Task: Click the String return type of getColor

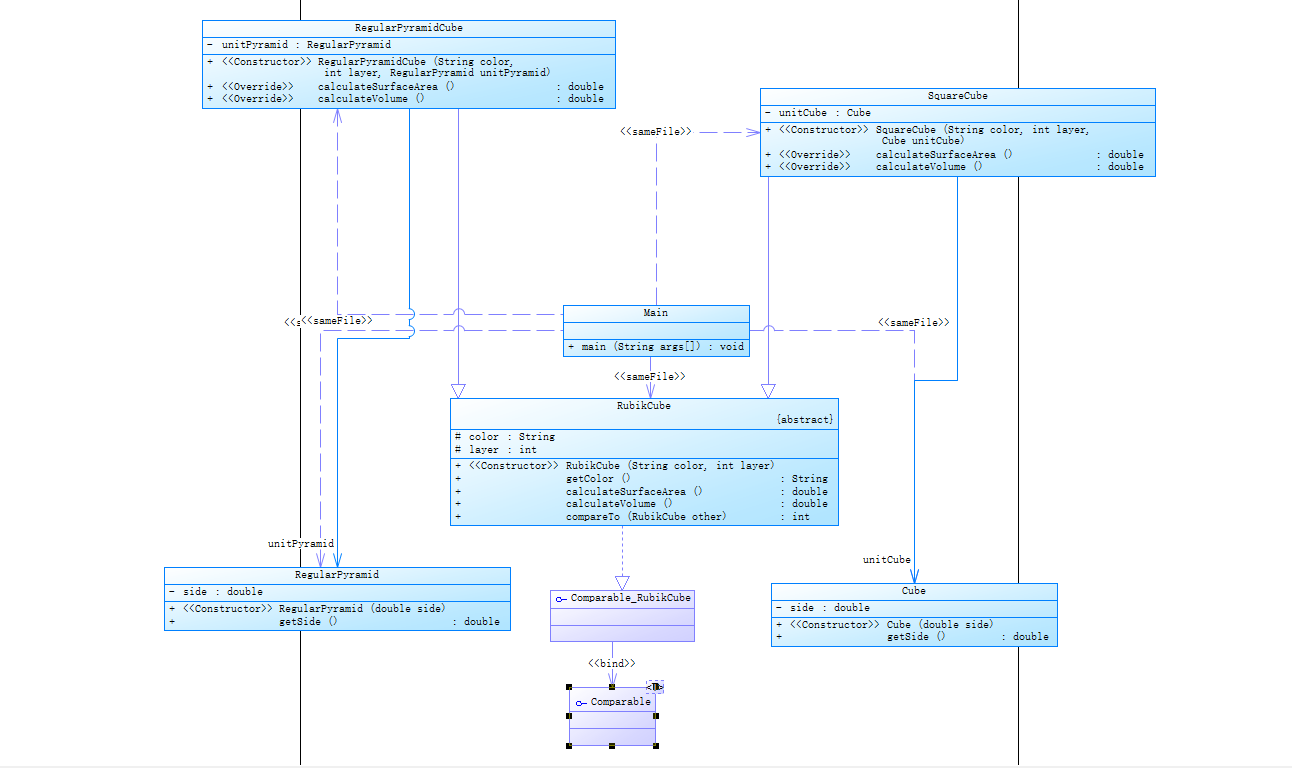Action: coord(810,479)
